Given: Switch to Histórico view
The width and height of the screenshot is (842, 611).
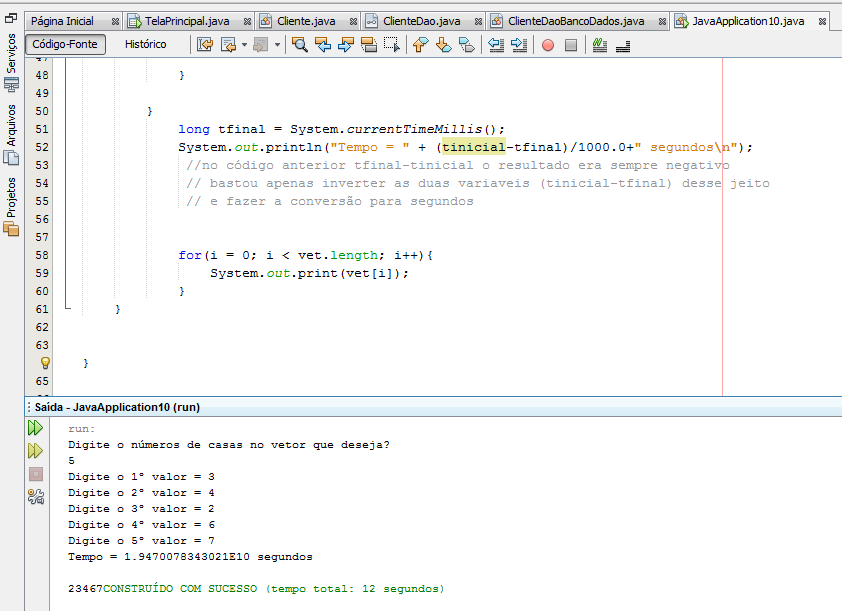Looking at the screenshot, I should point(146,44).
